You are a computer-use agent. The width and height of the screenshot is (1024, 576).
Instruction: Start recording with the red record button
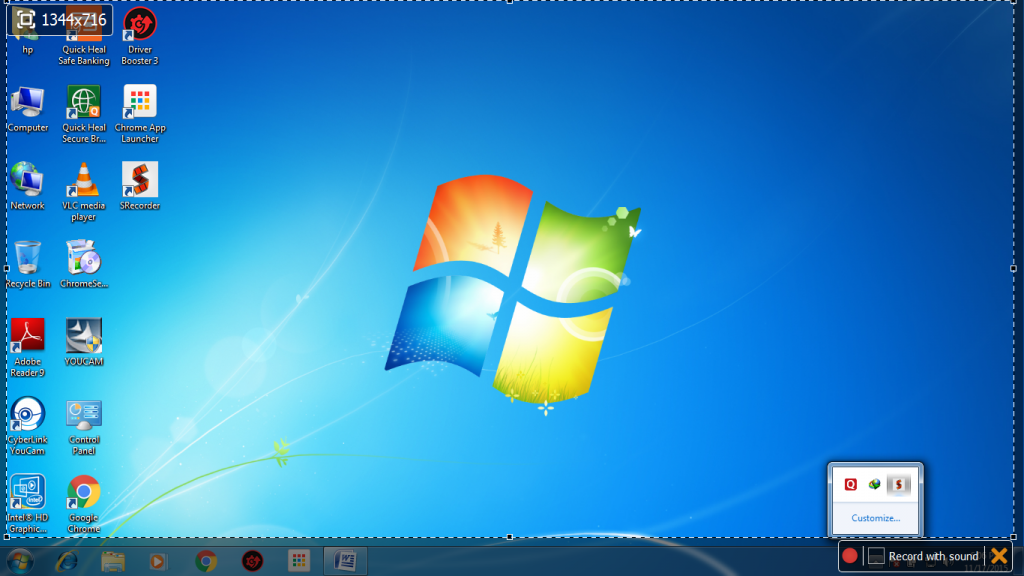point(850,556)
